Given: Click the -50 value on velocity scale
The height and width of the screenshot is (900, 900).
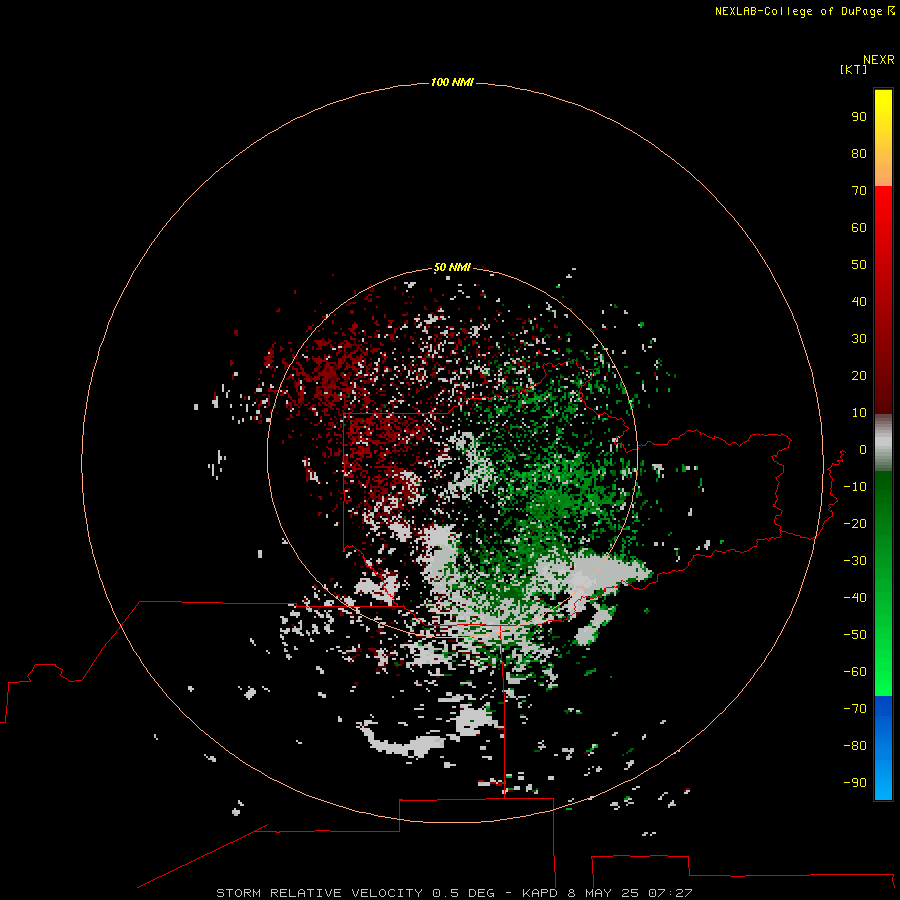Looking at the screenshot, I should [x=855, y=635].
